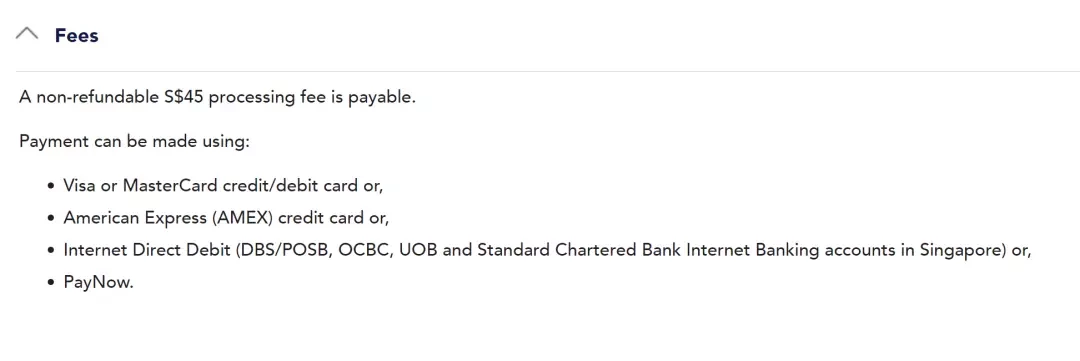This screenshot has height=361, width=1080.
Task: Click the Payment can be made using text
Action: tap(134, 142)
